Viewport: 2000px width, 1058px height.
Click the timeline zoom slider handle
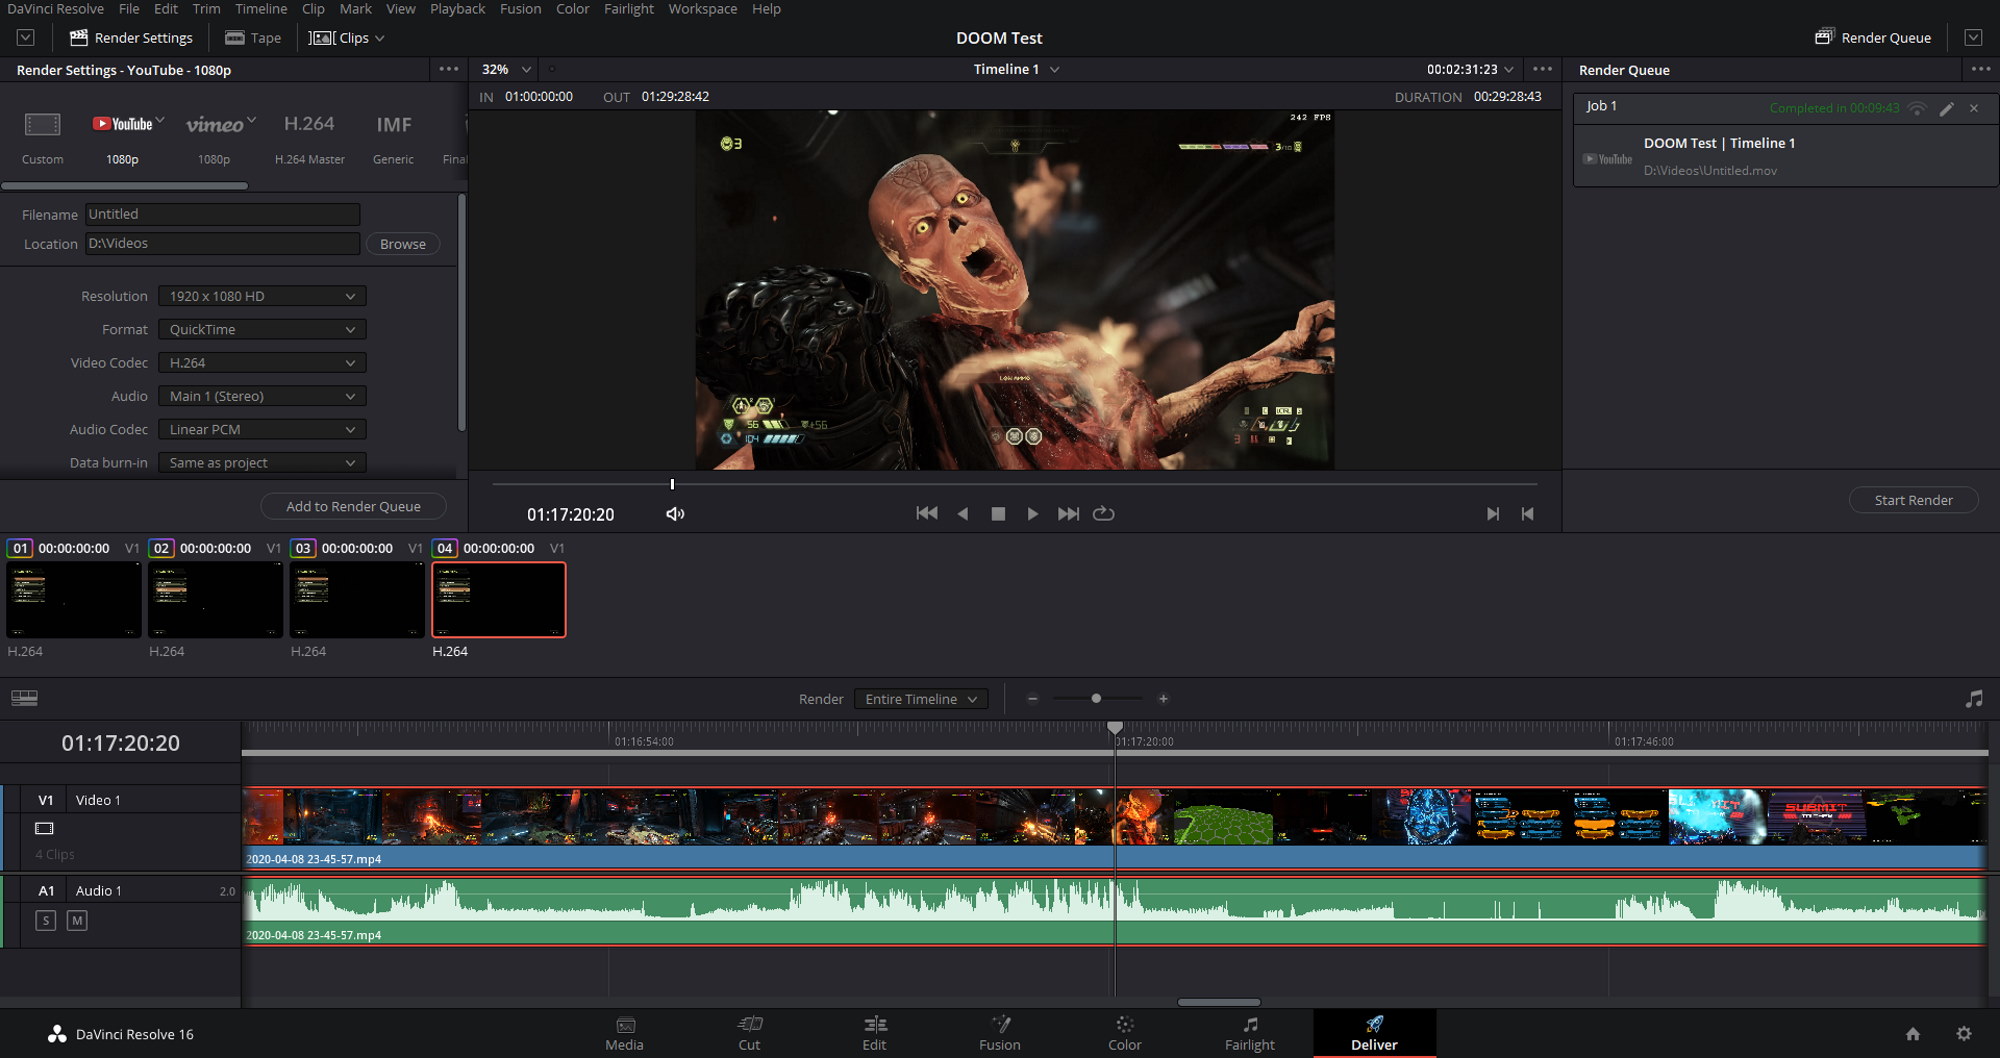(1096, 699)
